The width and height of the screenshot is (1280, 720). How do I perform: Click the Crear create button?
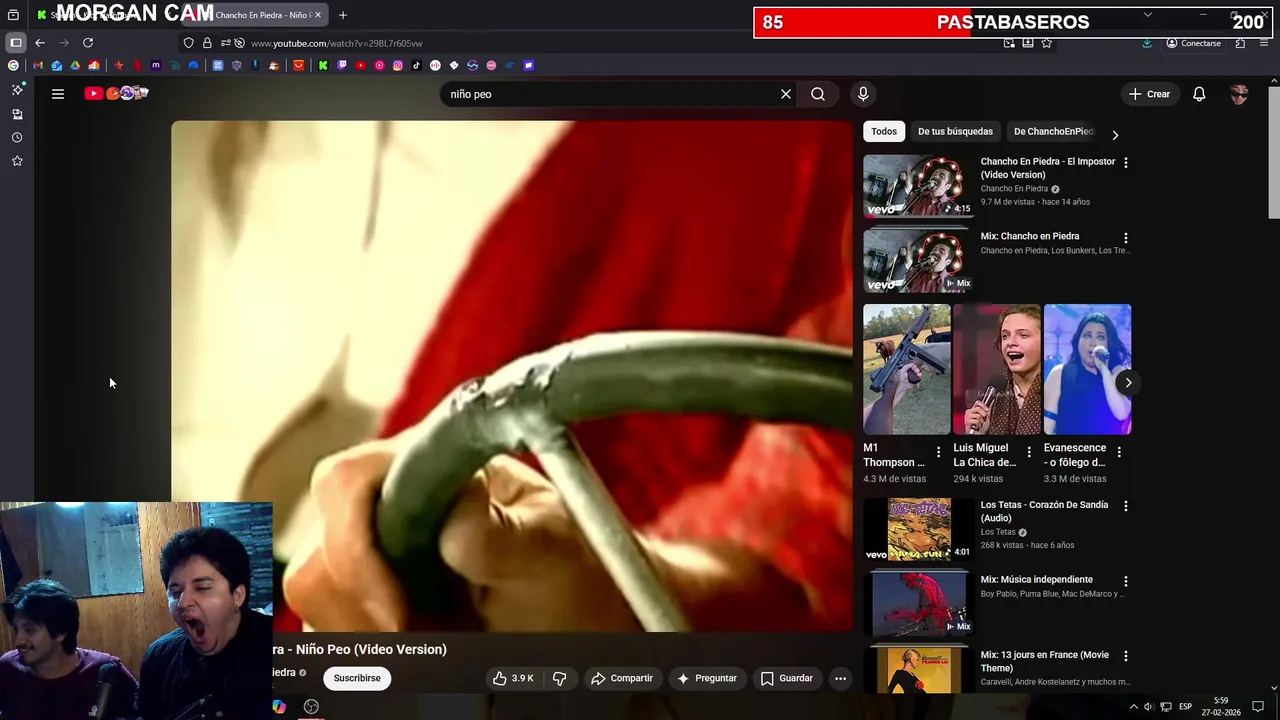pyautogui.click(x=1149, y=94)
